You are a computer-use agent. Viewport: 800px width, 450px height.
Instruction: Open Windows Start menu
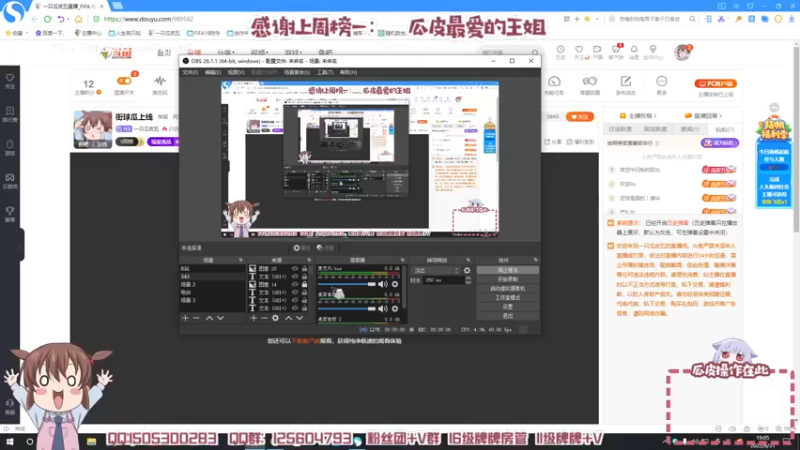pyautogui.click(x=10, y=441)
